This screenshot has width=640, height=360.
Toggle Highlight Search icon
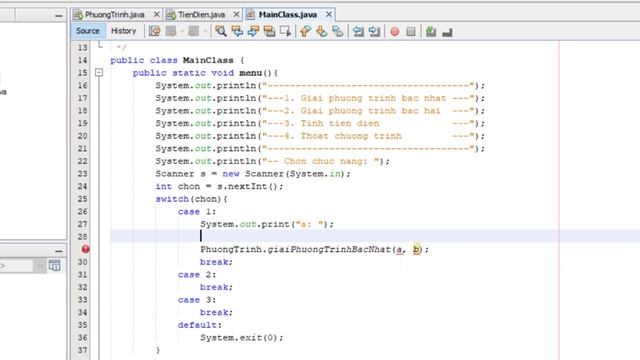(x=269, y=31)
